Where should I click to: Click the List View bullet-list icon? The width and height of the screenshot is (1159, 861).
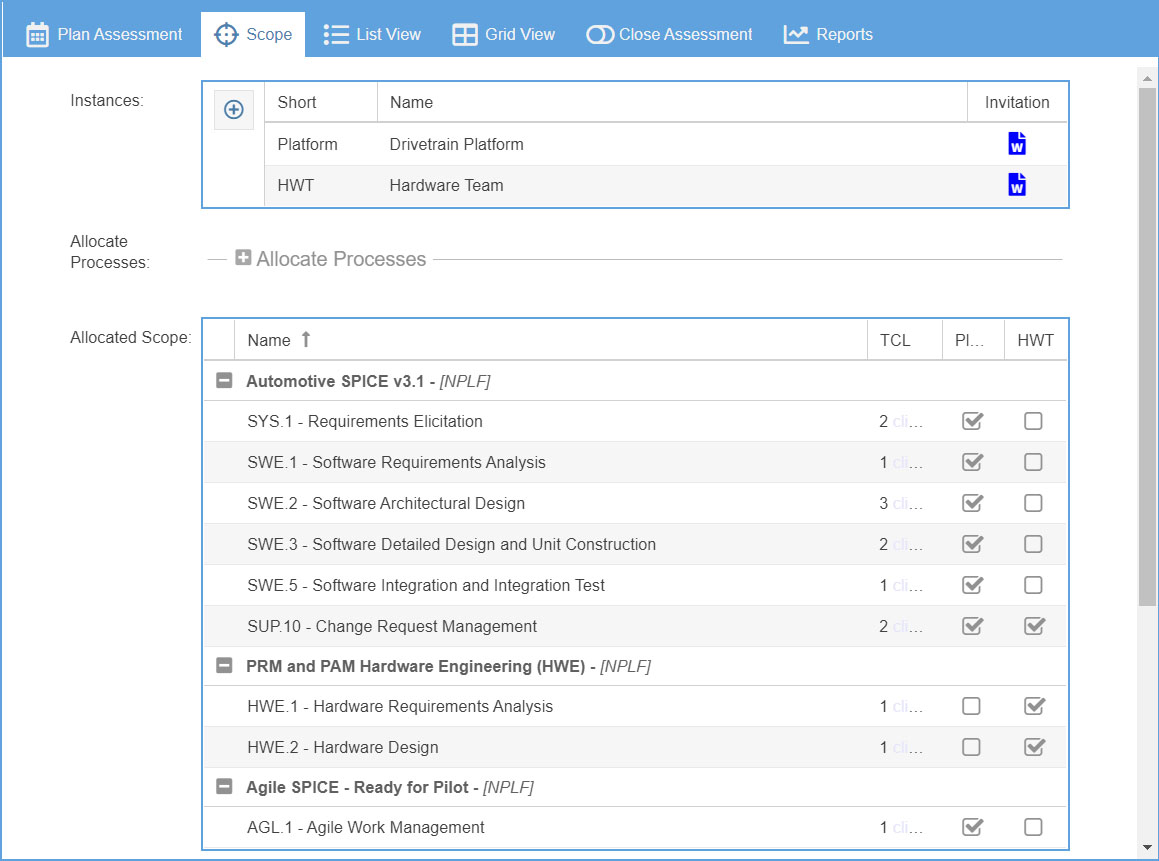(336, 35)
